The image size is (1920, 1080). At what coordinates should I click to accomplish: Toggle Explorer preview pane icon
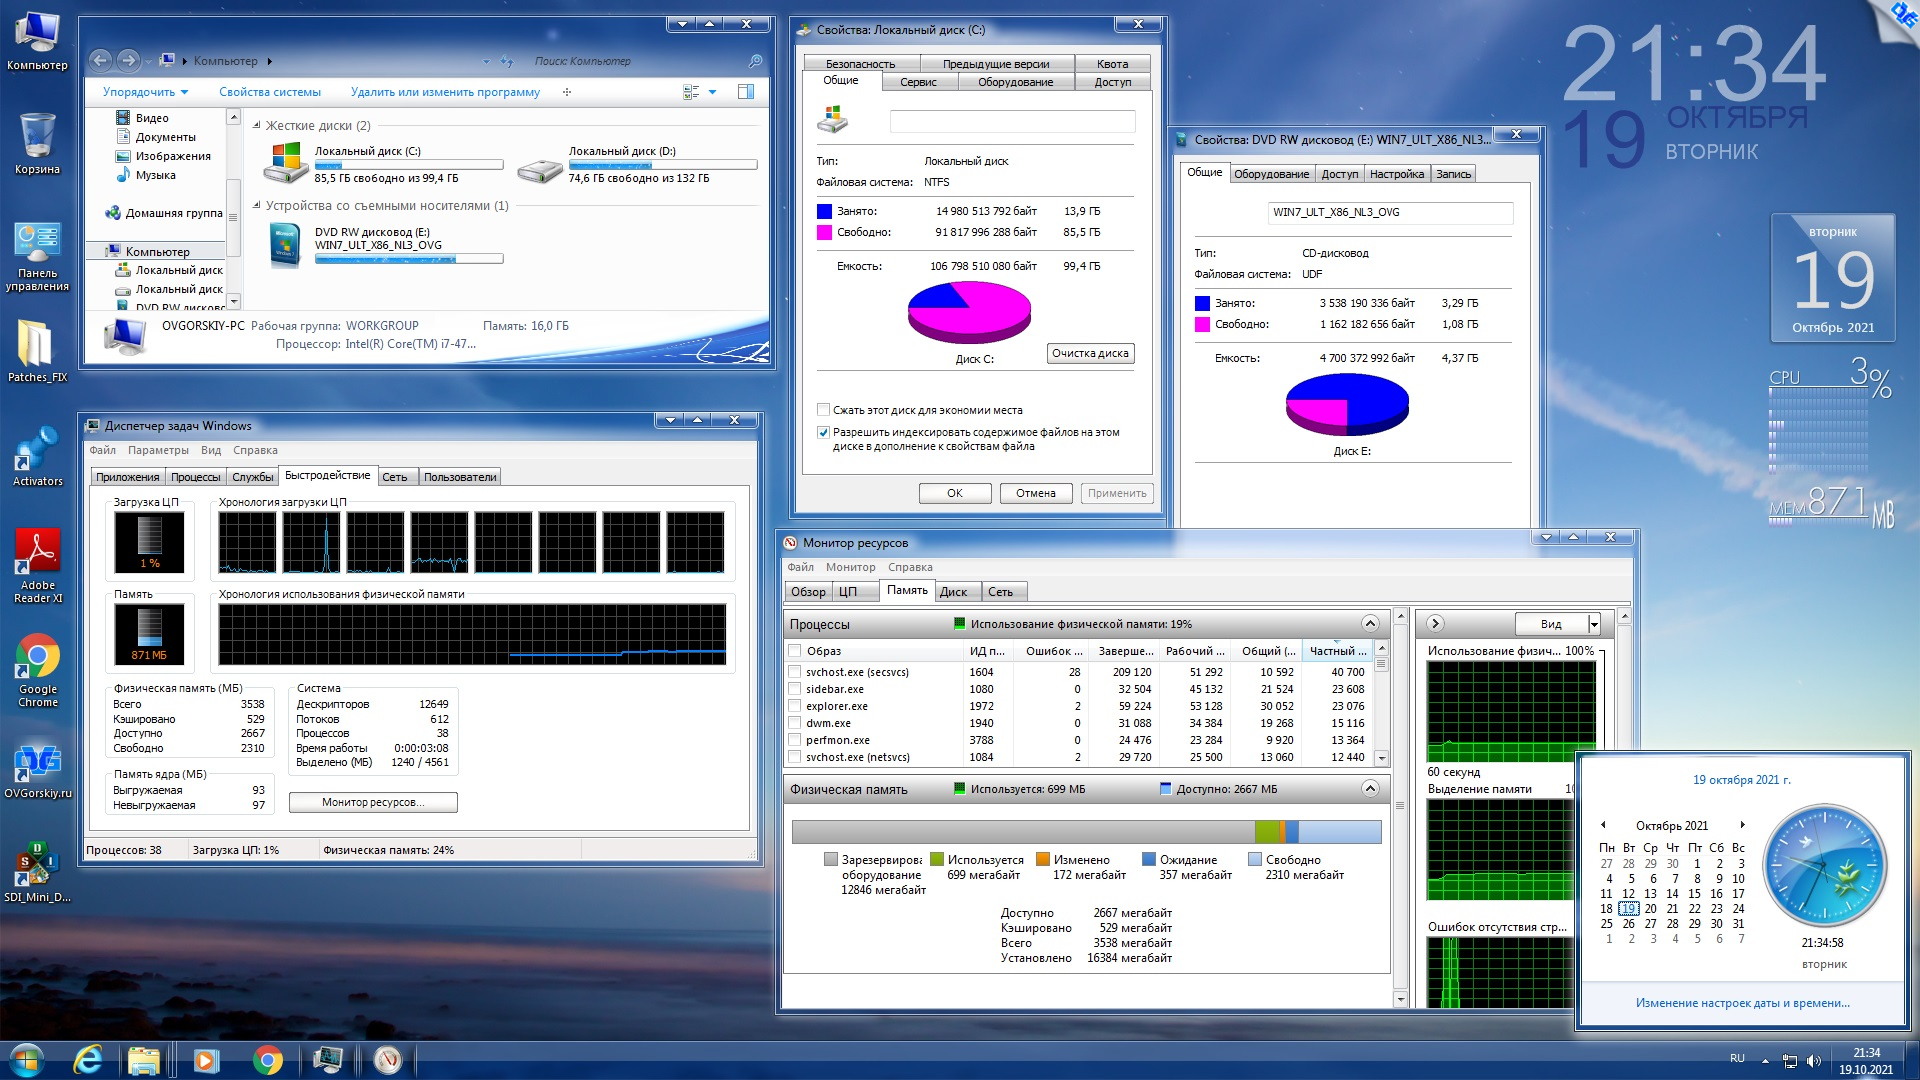745,92
